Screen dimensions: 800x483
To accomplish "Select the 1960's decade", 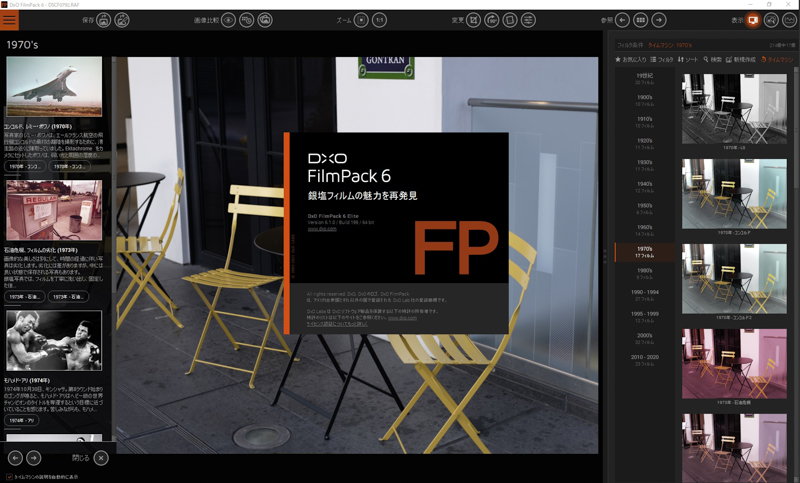I will (x=645, y=231).
